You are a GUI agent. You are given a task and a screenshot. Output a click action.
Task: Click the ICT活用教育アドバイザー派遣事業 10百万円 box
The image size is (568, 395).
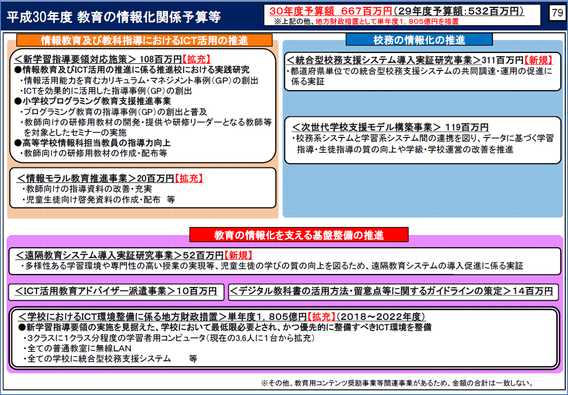click(116, 292)
